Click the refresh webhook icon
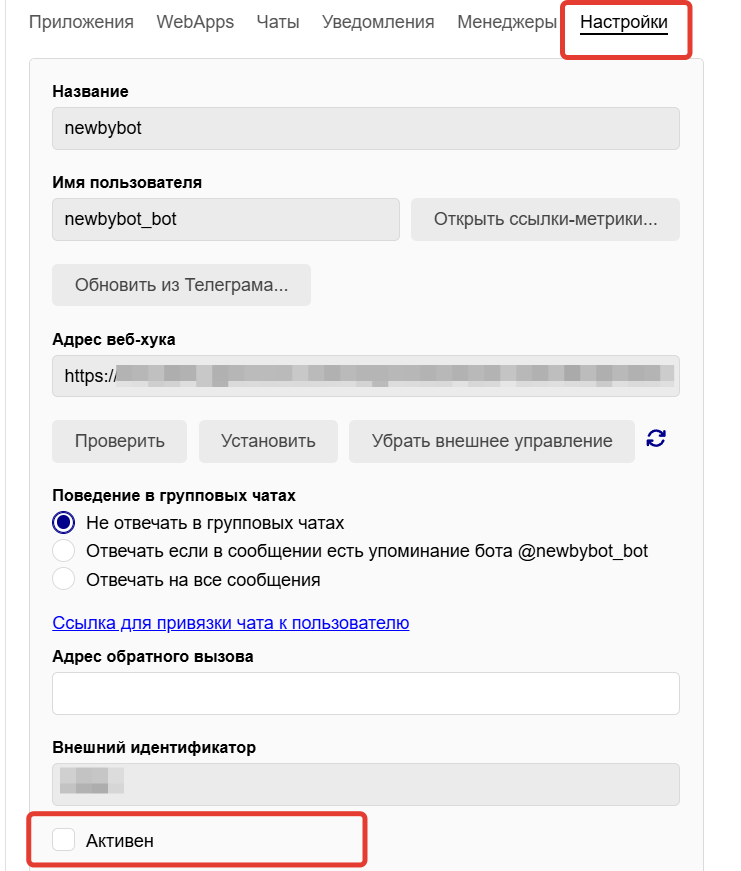The image size is (741, 871). pyautogui.click(x=656, y=440)
